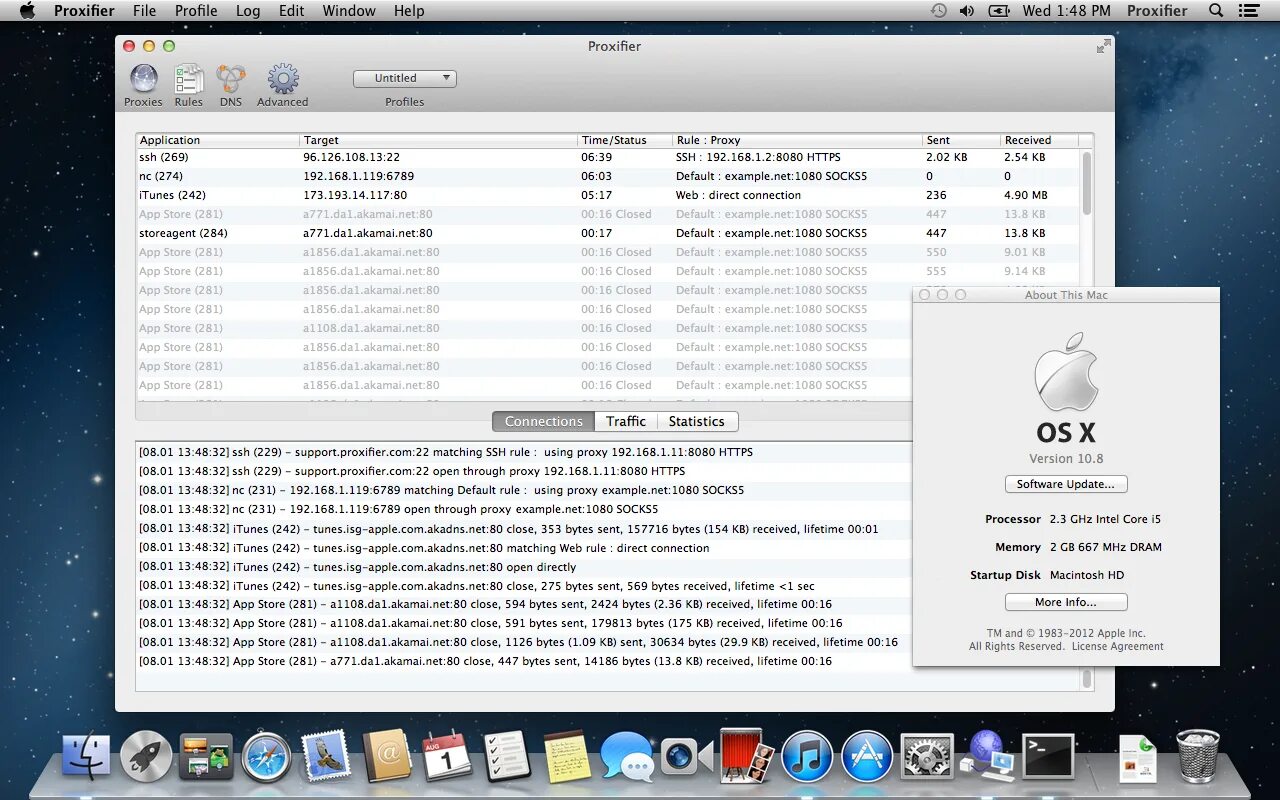The image size is (1280, 800).
Task: Sort by the Received column header
Action: click(x=1040, y=140)
